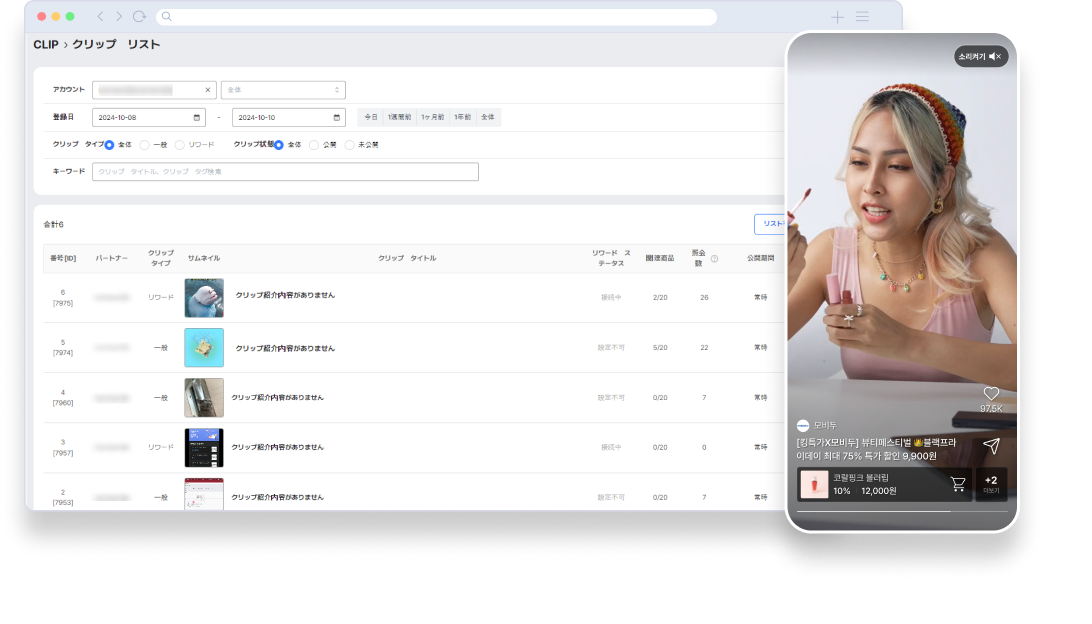The width and height of the screenshot is (1092, 624).
Task: Unmute using the 소리켜기 sound button
Action: (x=980, y=56)
